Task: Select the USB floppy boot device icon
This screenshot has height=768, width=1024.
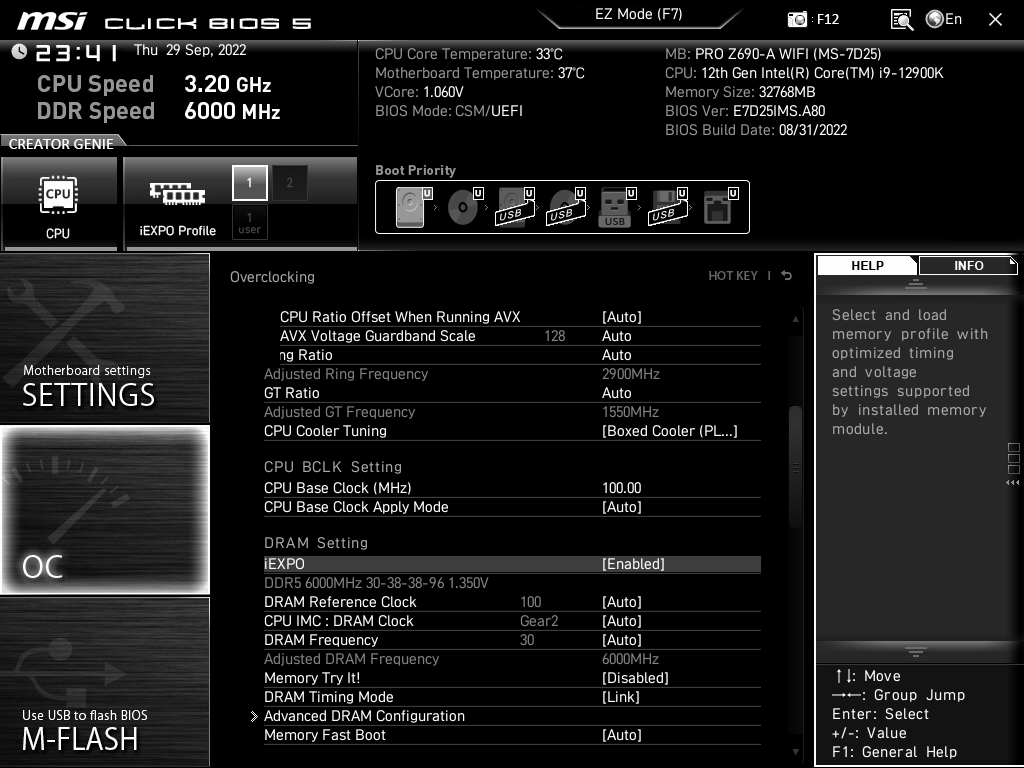Action: pos(668,207)
